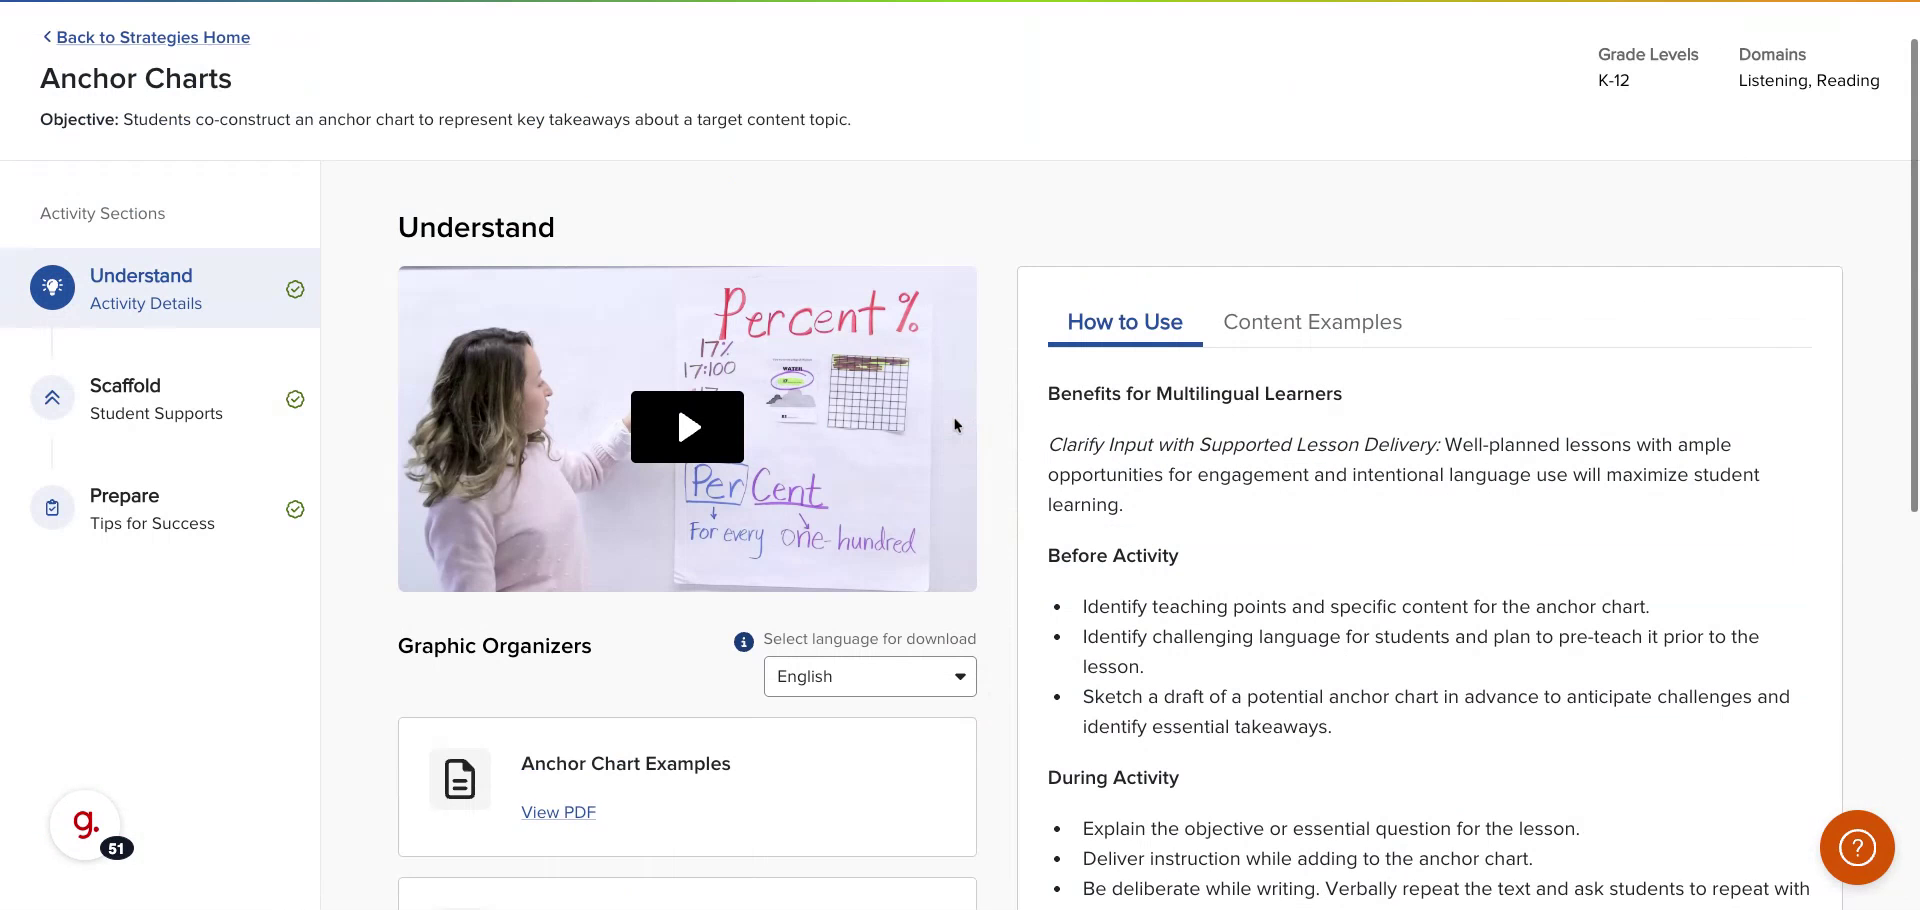Click the Understand section completed checkmark
1920x910 pixels.
coord(295,289)
